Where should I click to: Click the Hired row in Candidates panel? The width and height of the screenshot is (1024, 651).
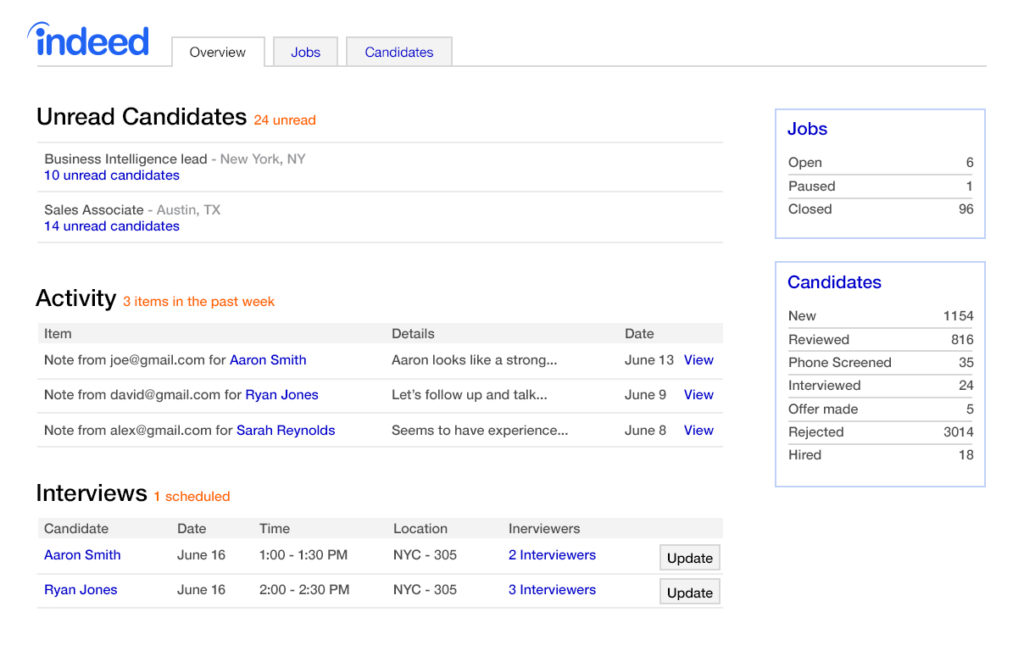(880, 455)
